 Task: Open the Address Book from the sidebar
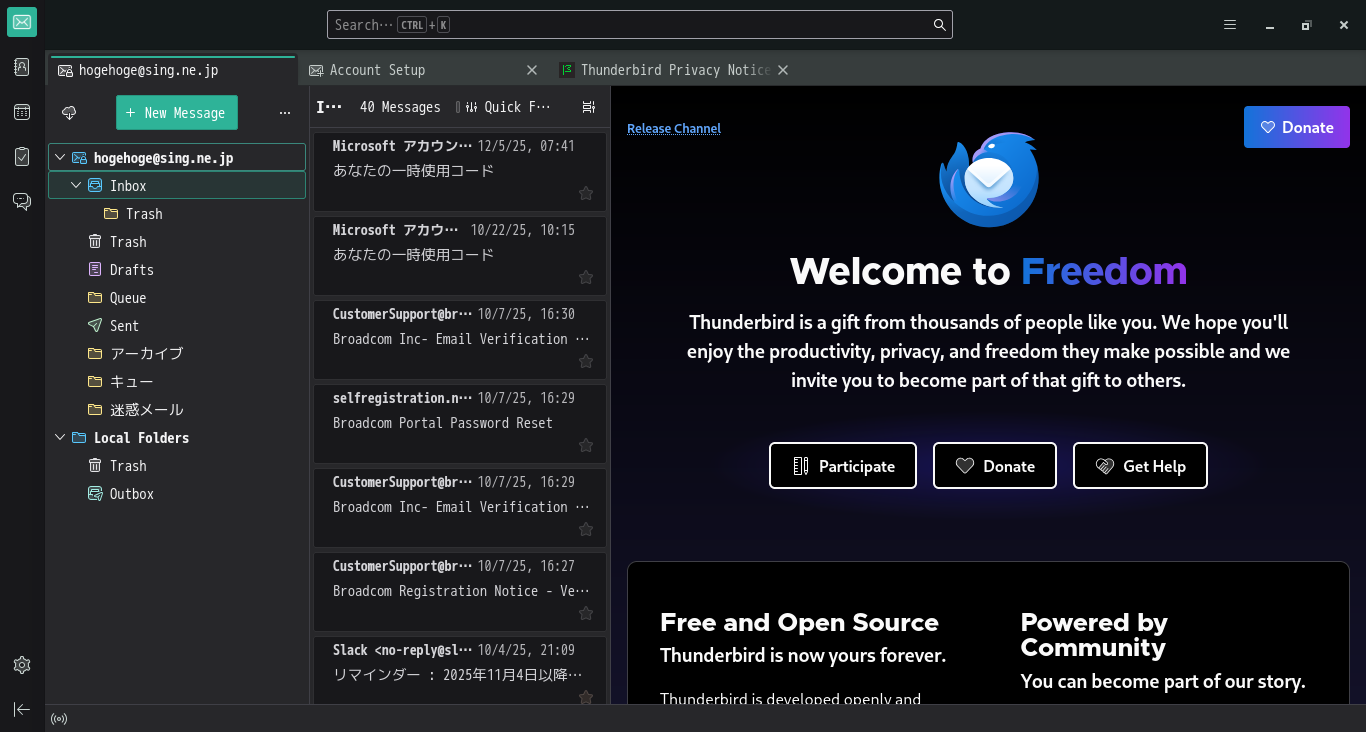[22, 67]
